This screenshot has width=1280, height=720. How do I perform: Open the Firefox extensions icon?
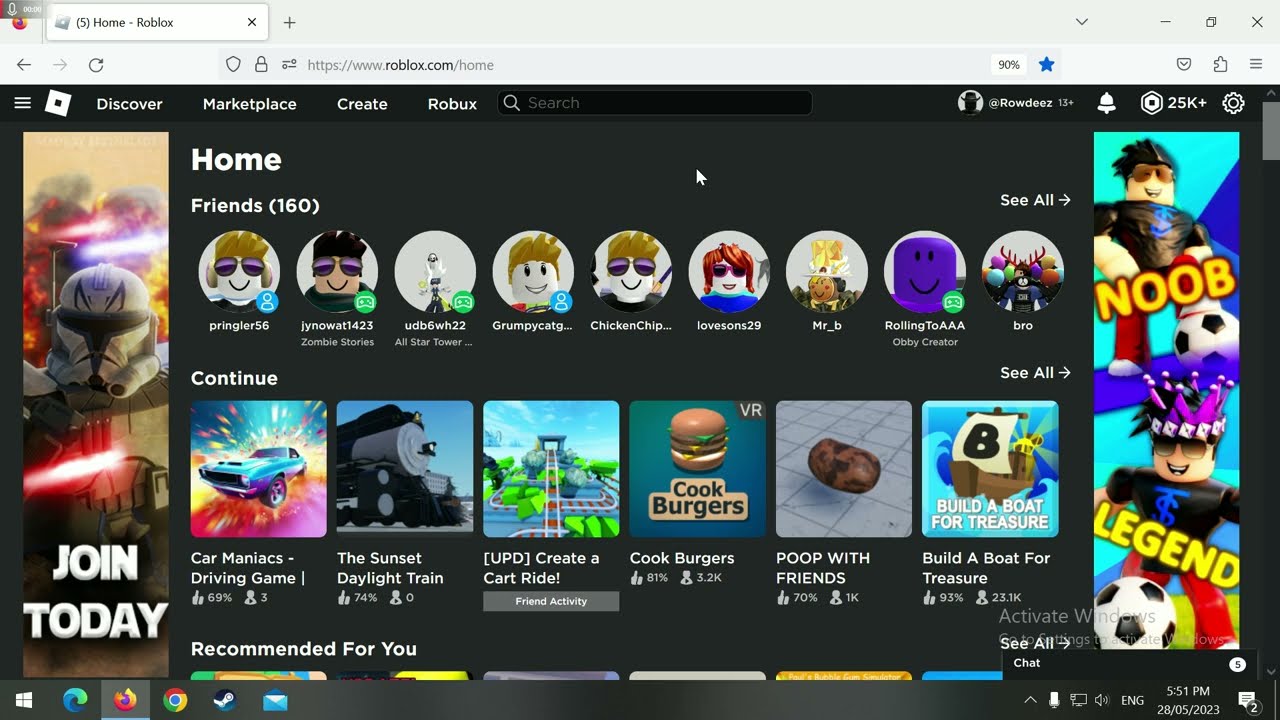(x=1220, y=65)
